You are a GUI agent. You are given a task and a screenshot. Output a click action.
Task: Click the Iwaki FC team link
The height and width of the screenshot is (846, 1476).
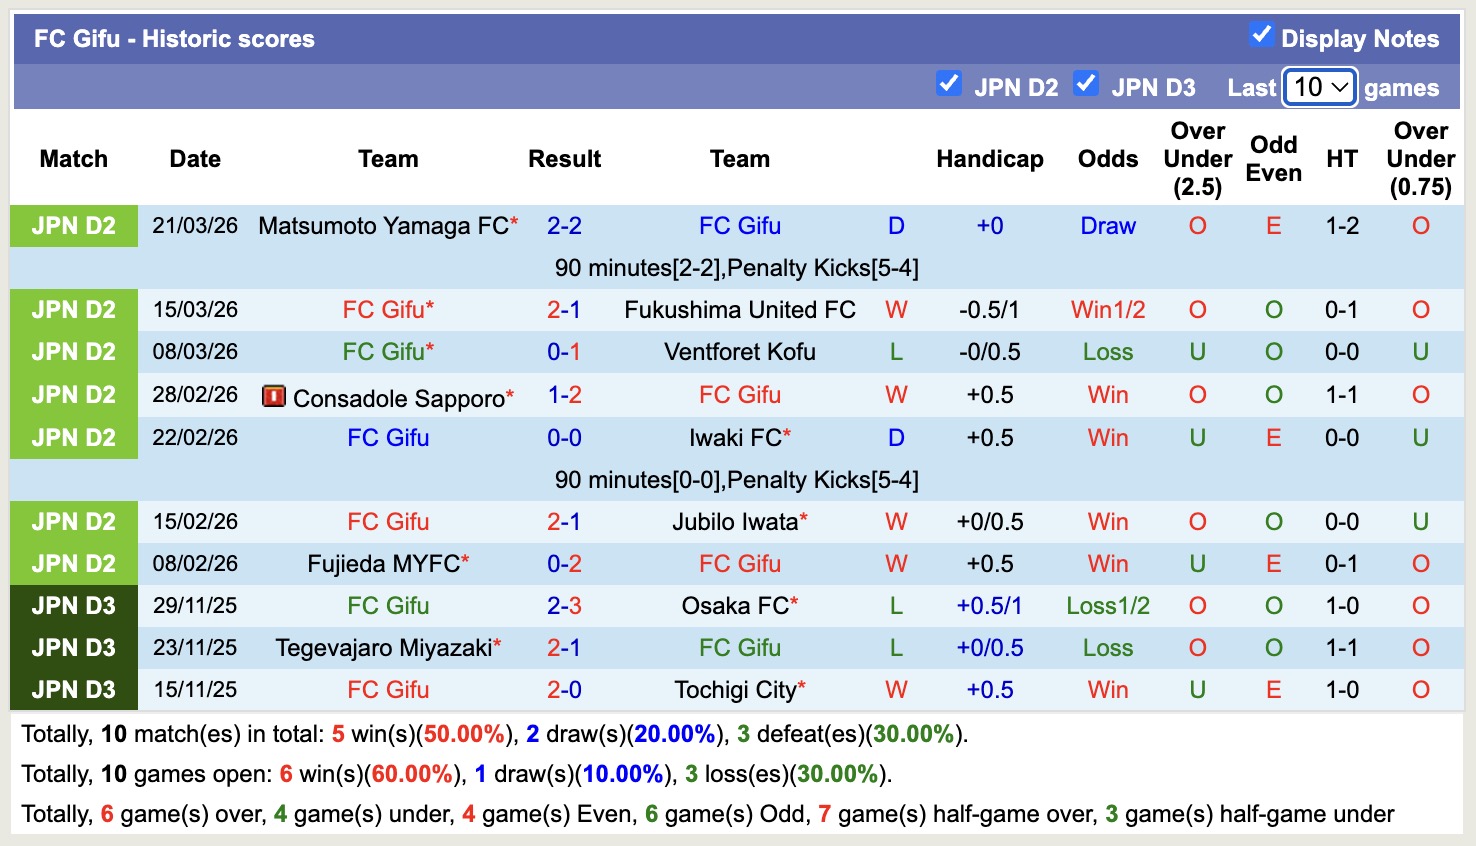point(735,438)
